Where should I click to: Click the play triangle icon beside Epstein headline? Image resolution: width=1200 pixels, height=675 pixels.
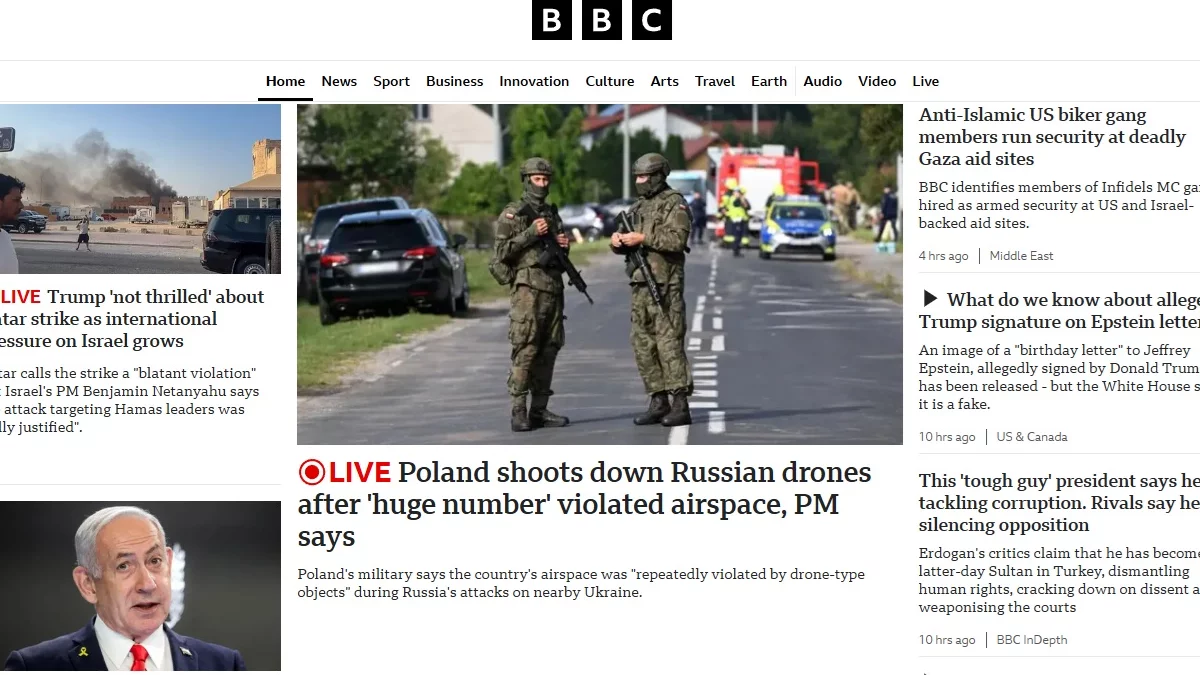pyautogui.click(x=930, y=299)
